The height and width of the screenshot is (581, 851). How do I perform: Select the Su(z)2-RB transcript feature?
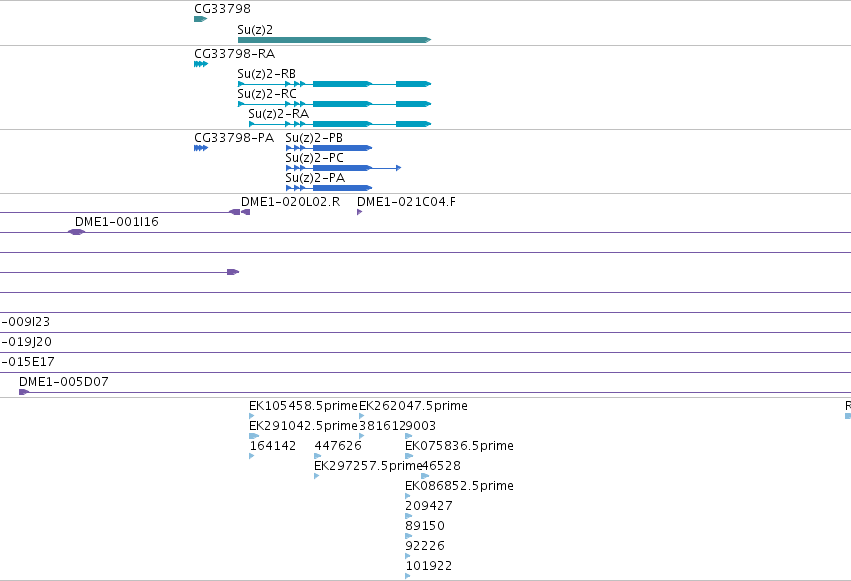pyautogui.click(x=334, y=84)
